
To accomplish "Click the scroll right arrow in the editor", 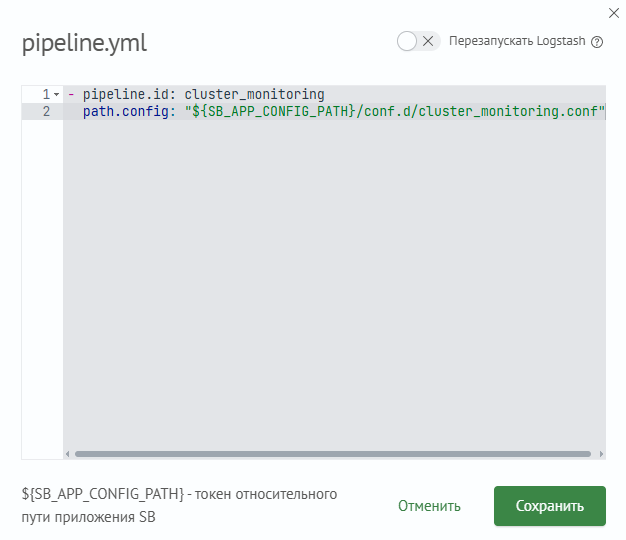I will coord(601,454).
